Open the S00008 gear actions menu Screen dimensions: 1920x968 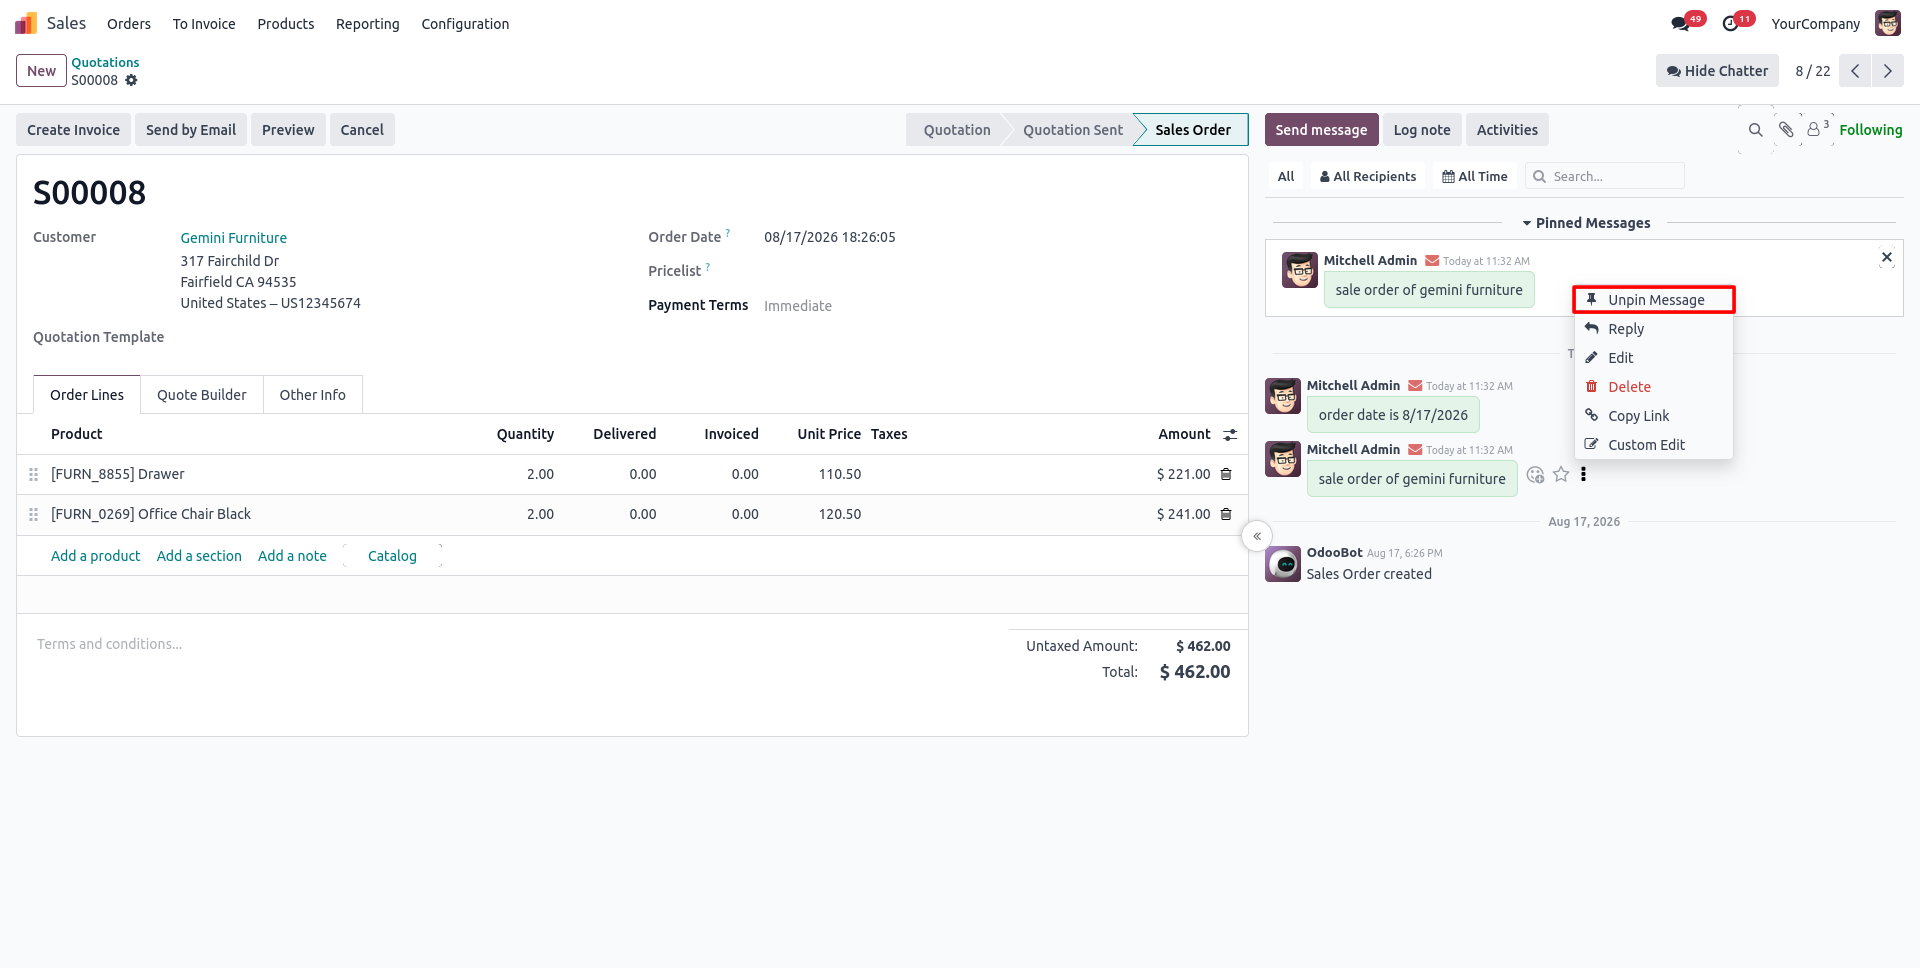(131, 80)
